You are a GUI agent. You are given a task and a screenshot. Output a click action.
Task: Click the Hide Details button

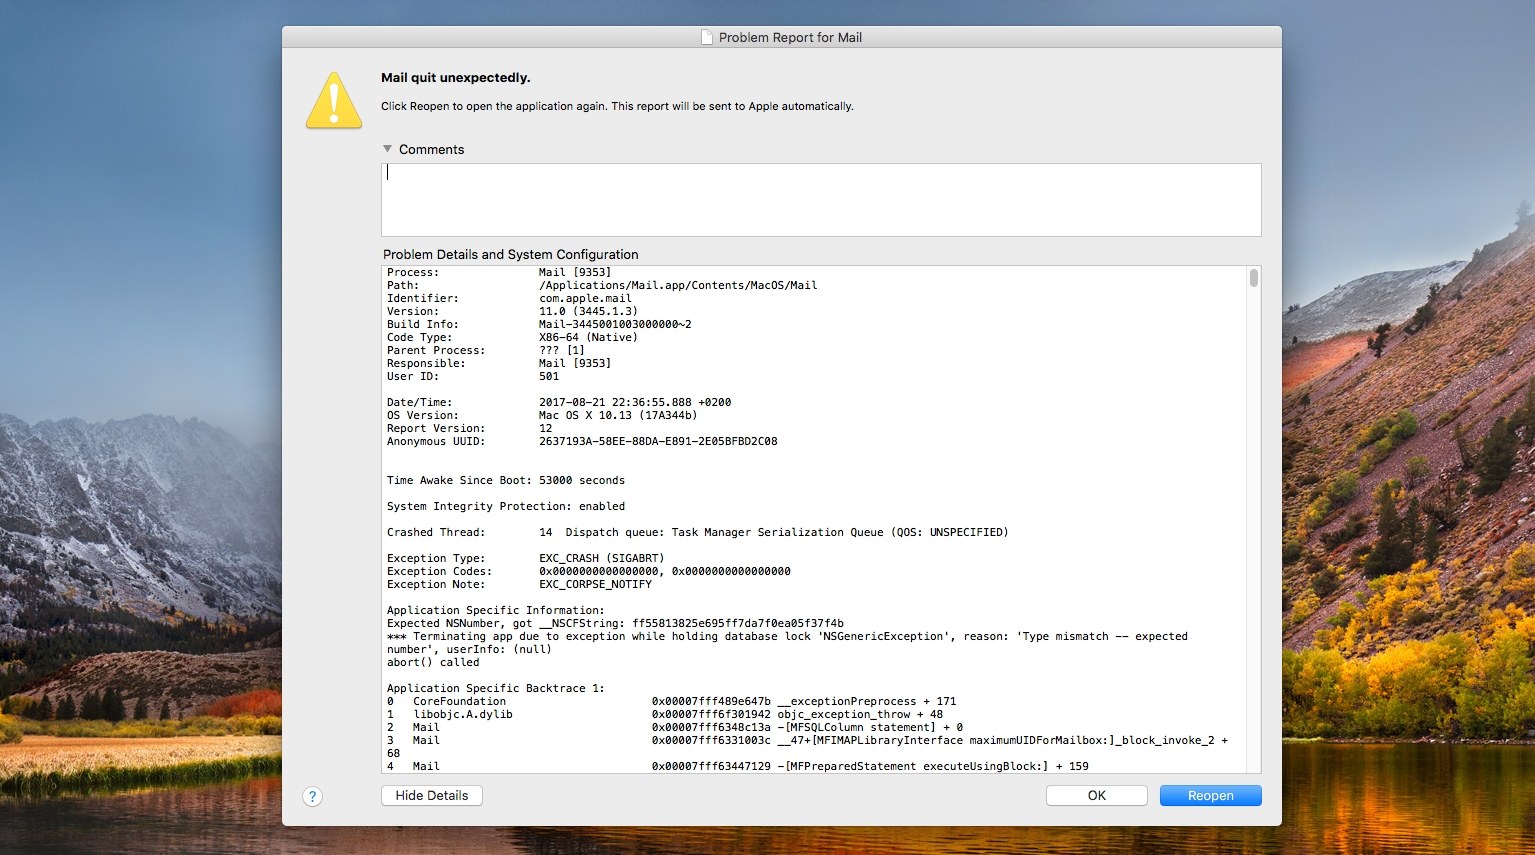tap(432, 795)
